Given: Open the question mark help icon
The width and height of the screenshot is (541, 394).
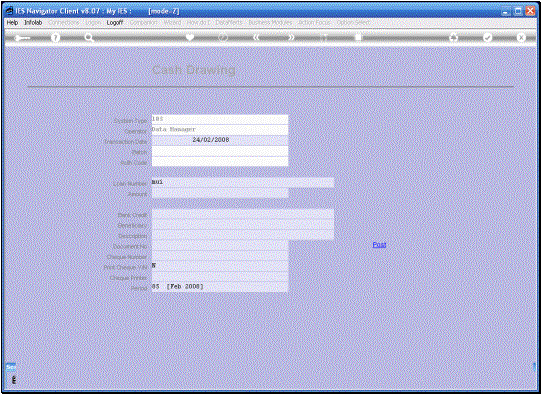Looking at the screenshot, I should click(55, 38).
